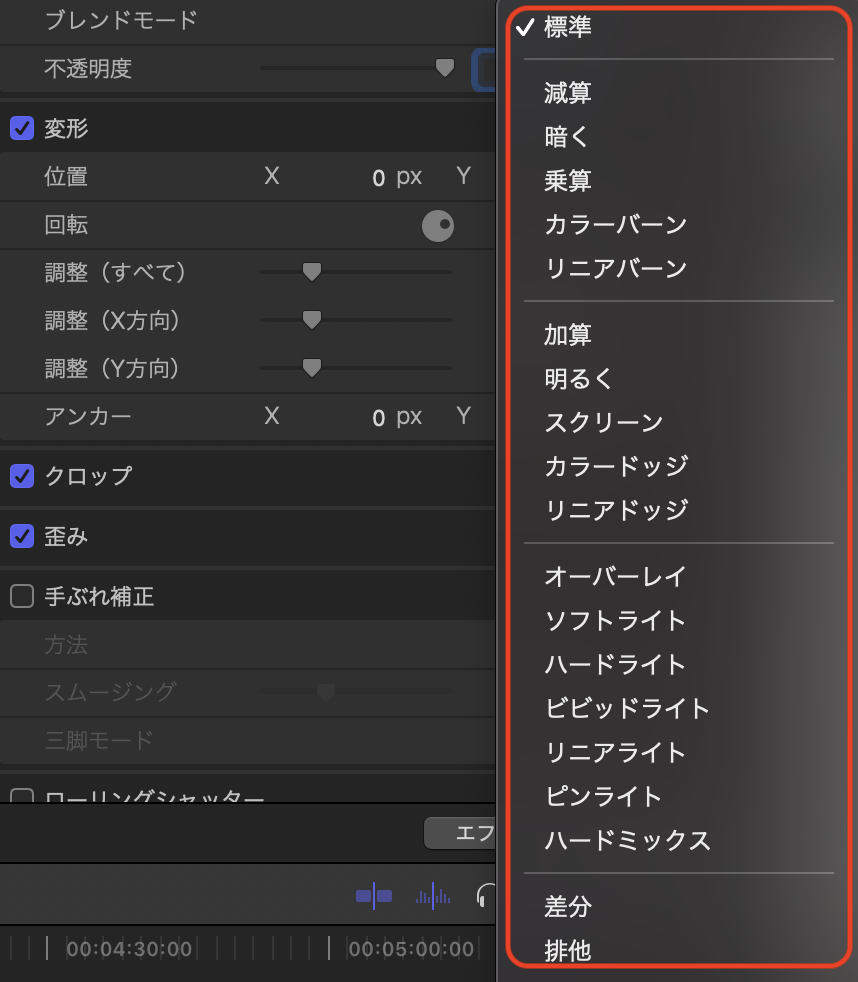Screen dimensions: 858x982
Task: Click the アンカー parameter label
Action: [x=88, y=416]
